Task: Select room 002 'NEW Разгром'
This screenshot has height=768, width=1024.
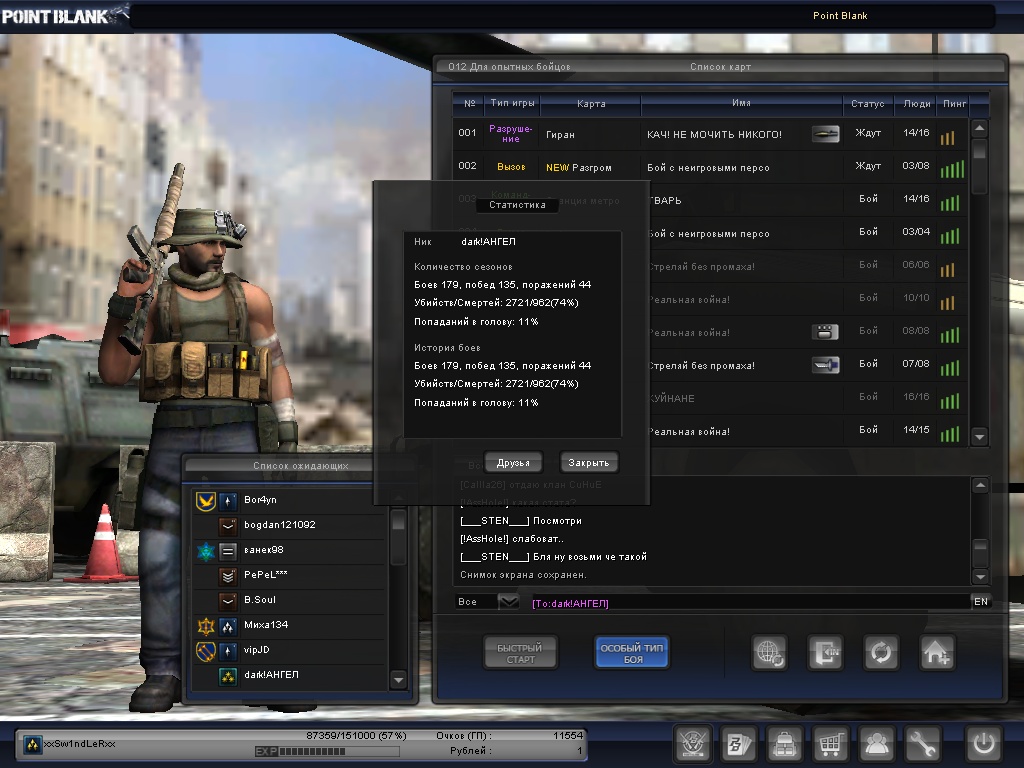Action: (x=710, y=167)
